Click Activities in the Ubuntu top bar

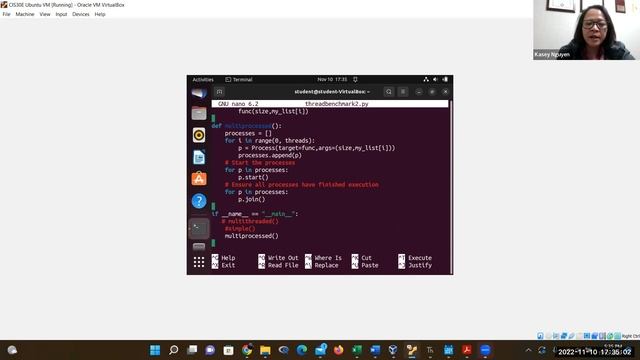[x=203, y=80]
